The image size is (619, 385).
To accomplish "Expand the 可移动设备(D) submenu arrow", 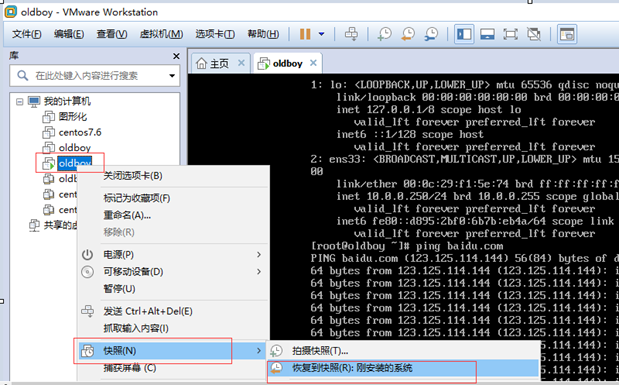I will click(259, 272).
